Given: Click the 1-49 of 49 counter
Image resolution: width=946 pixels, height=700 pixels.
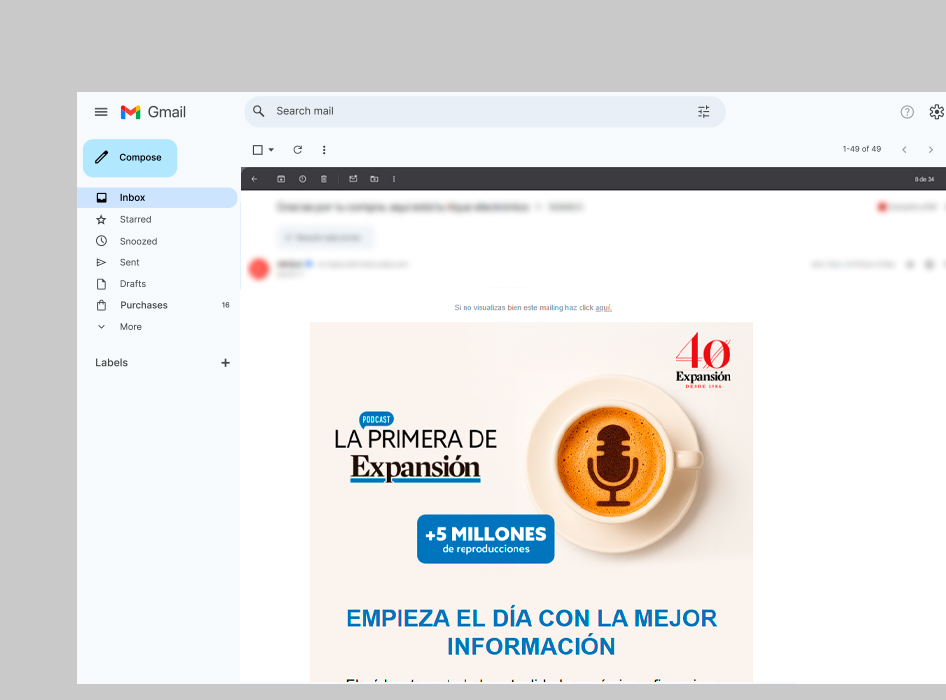Looking at the screenshot, I should pyautogui.click(x=862, y=149).
